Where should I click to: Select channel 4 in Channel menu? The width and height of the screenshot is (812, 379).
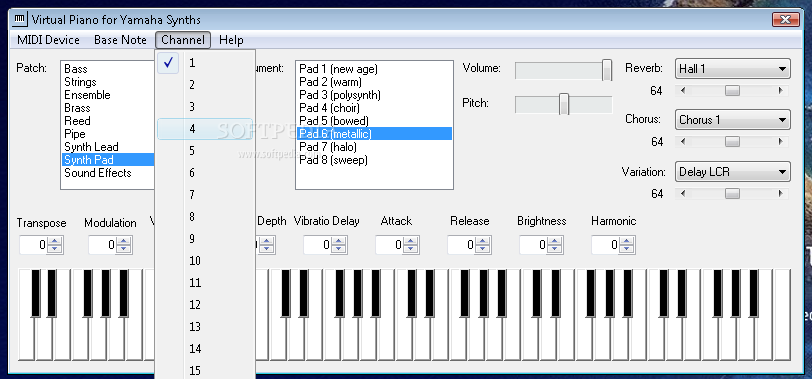tap(205, 129)
